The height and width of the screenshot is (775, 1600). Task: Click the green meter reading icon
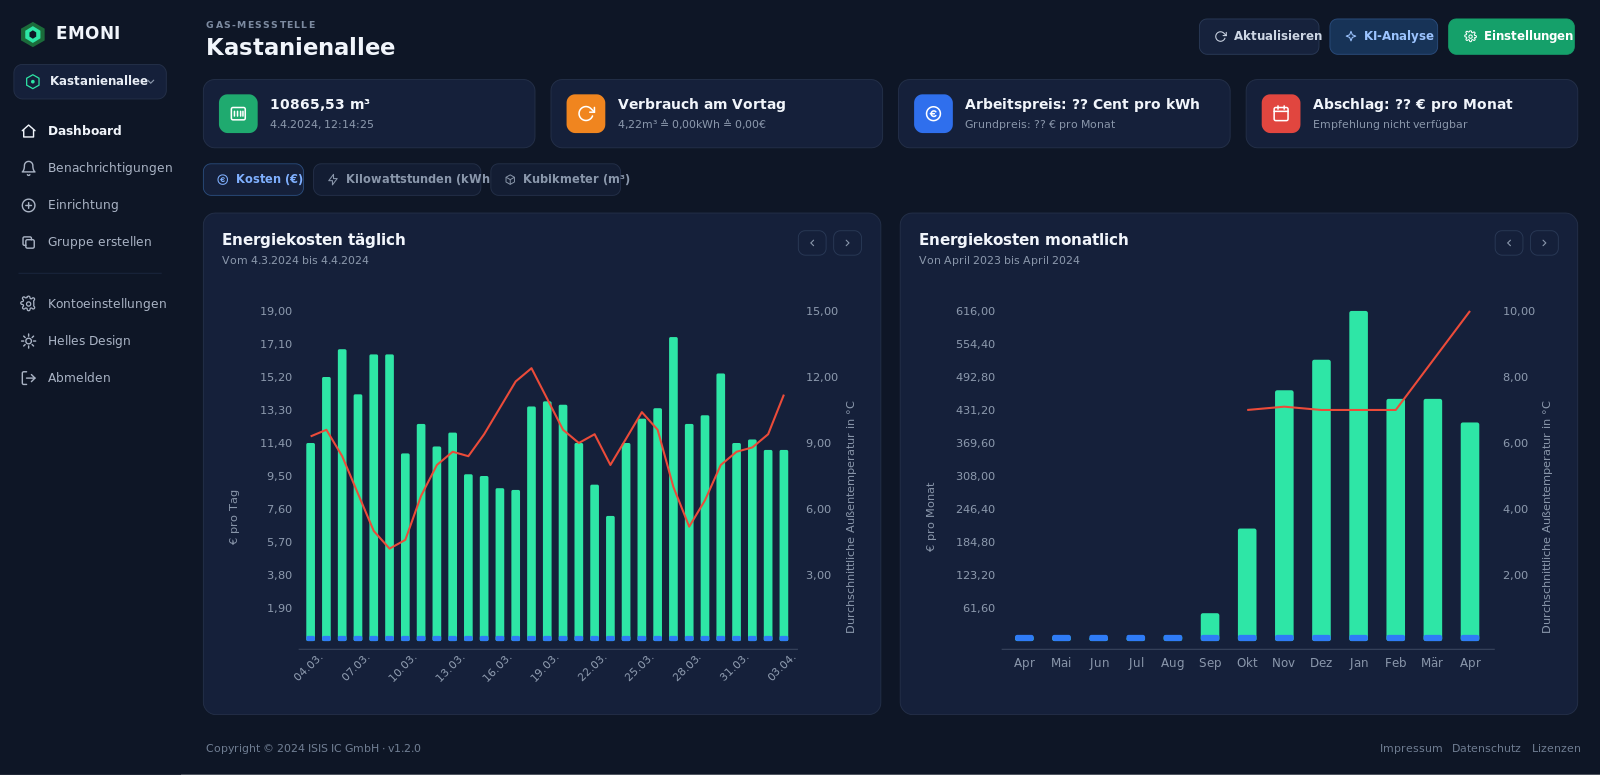click(x=238, y=114)
